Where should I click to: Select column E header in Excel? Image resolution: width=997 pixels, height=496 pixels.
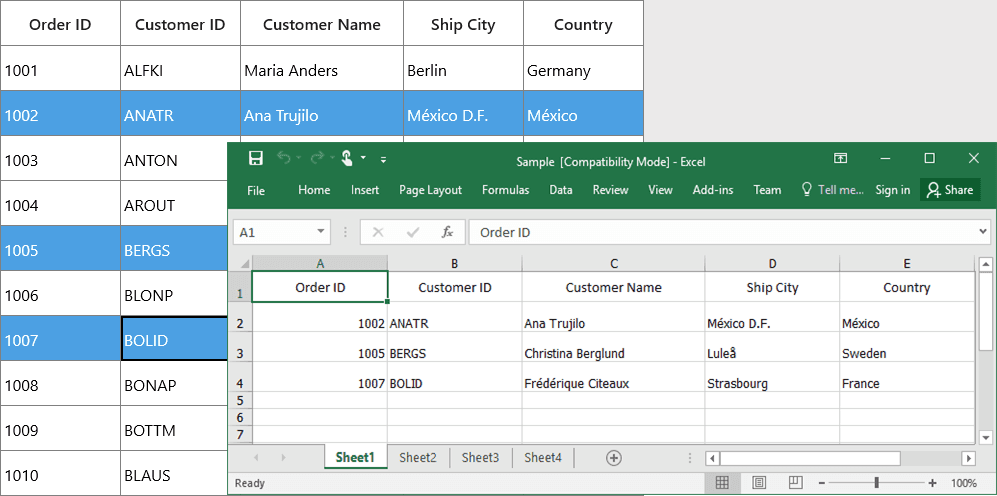click(907, 263)
